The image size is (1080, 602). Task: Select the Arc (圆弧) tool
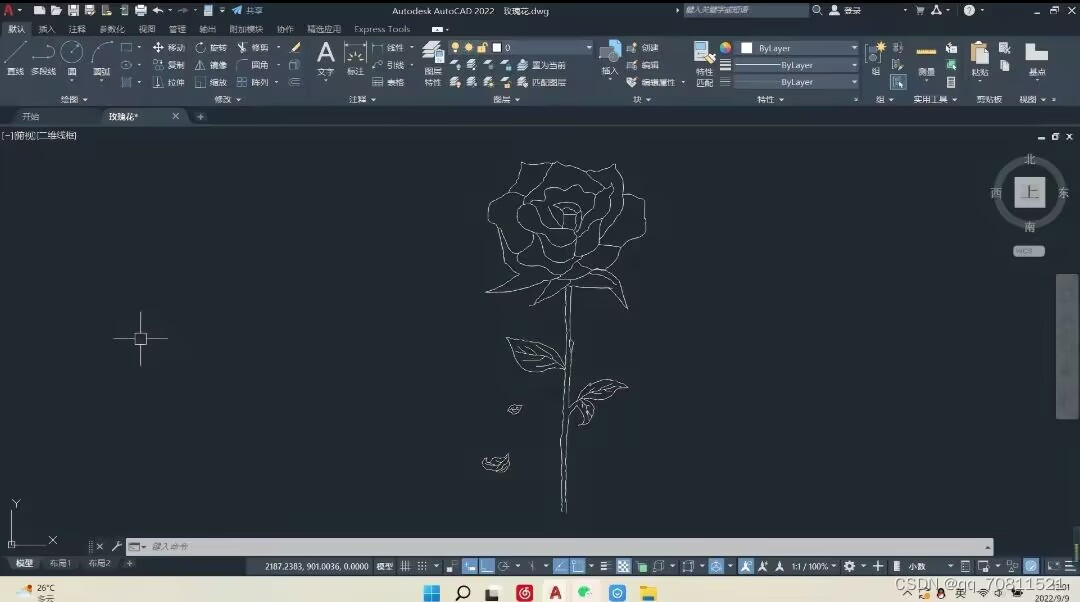tap(101, 58)
